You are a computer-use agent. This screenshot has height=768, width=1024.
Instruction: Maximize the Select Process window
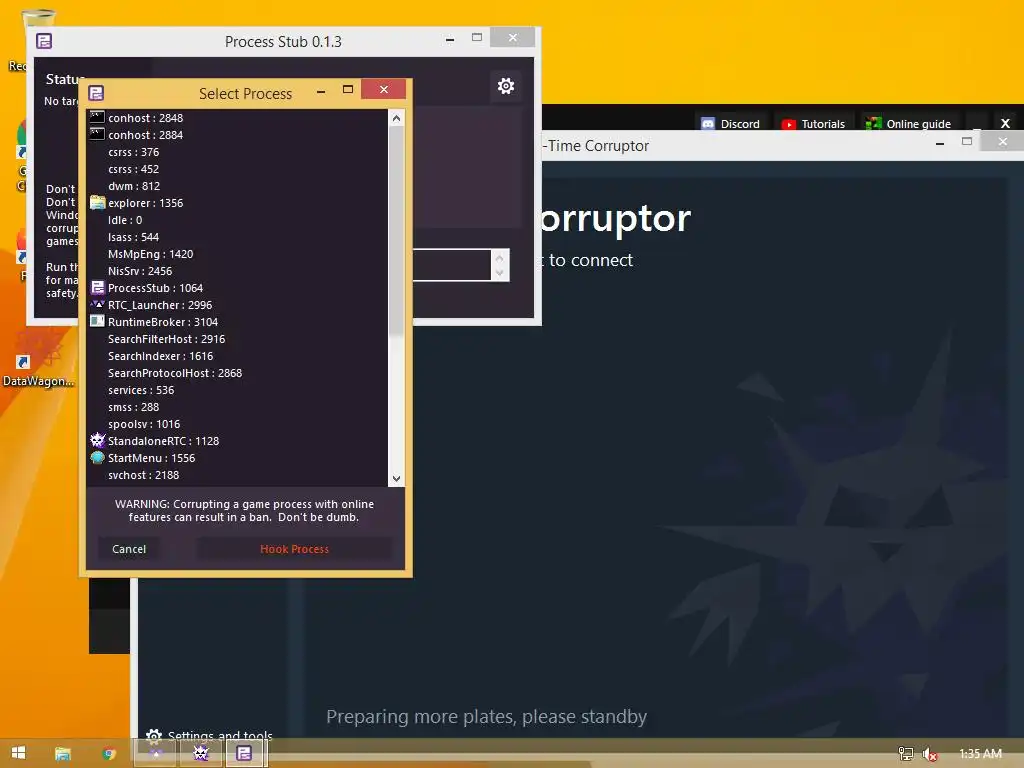tap(348, 89)
